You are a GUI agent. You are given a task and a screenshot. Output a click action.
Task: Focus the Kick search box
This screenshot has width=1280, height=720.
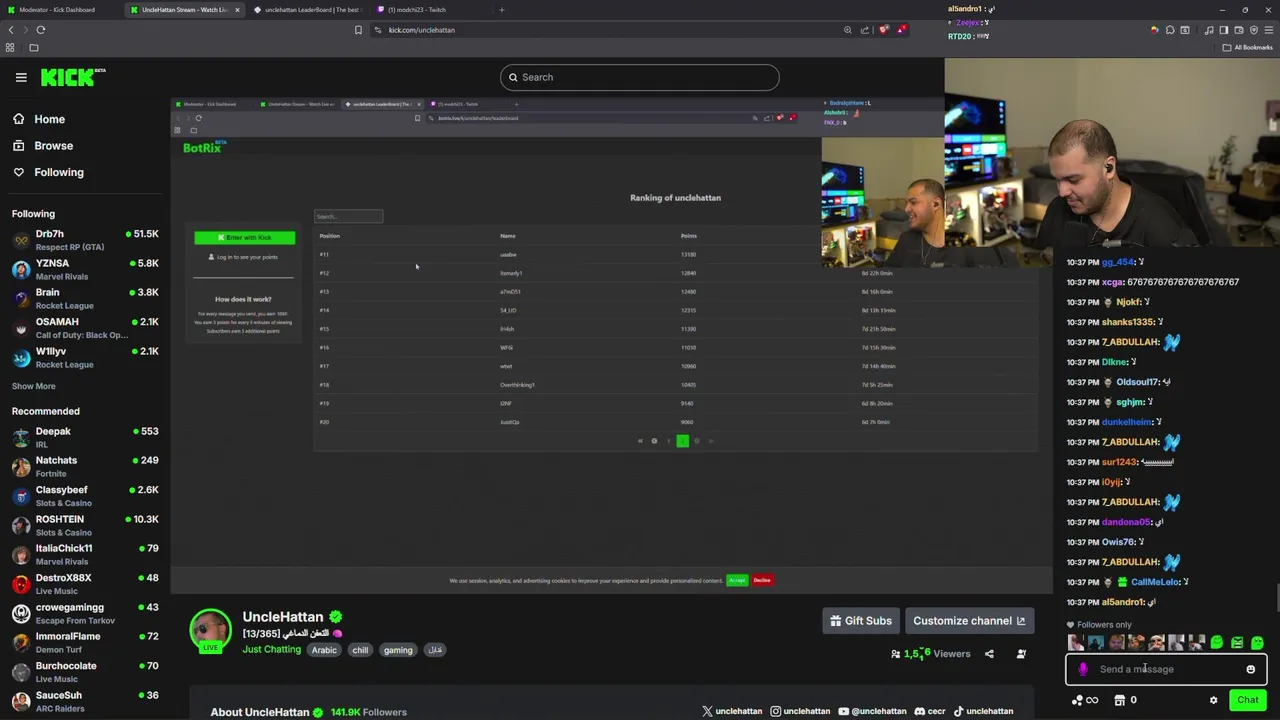pyautogui.click(x=640, y=77)
